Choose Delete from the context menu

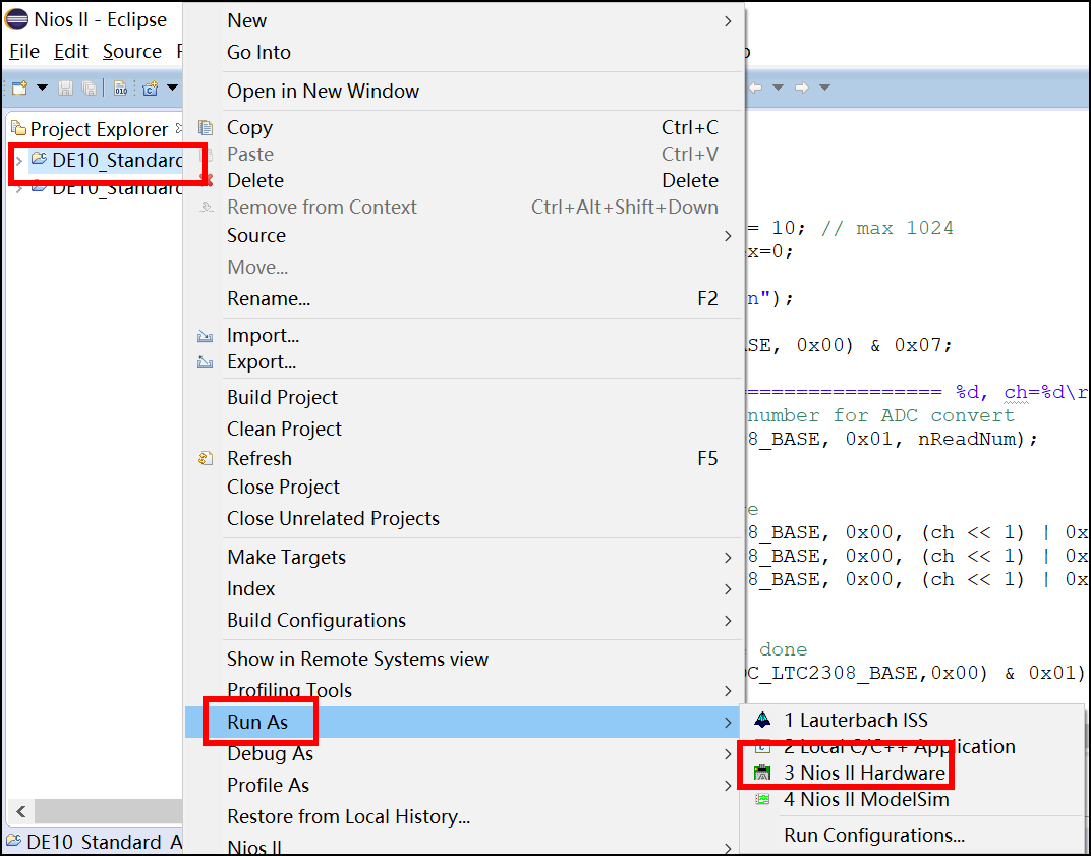[464, 180]
